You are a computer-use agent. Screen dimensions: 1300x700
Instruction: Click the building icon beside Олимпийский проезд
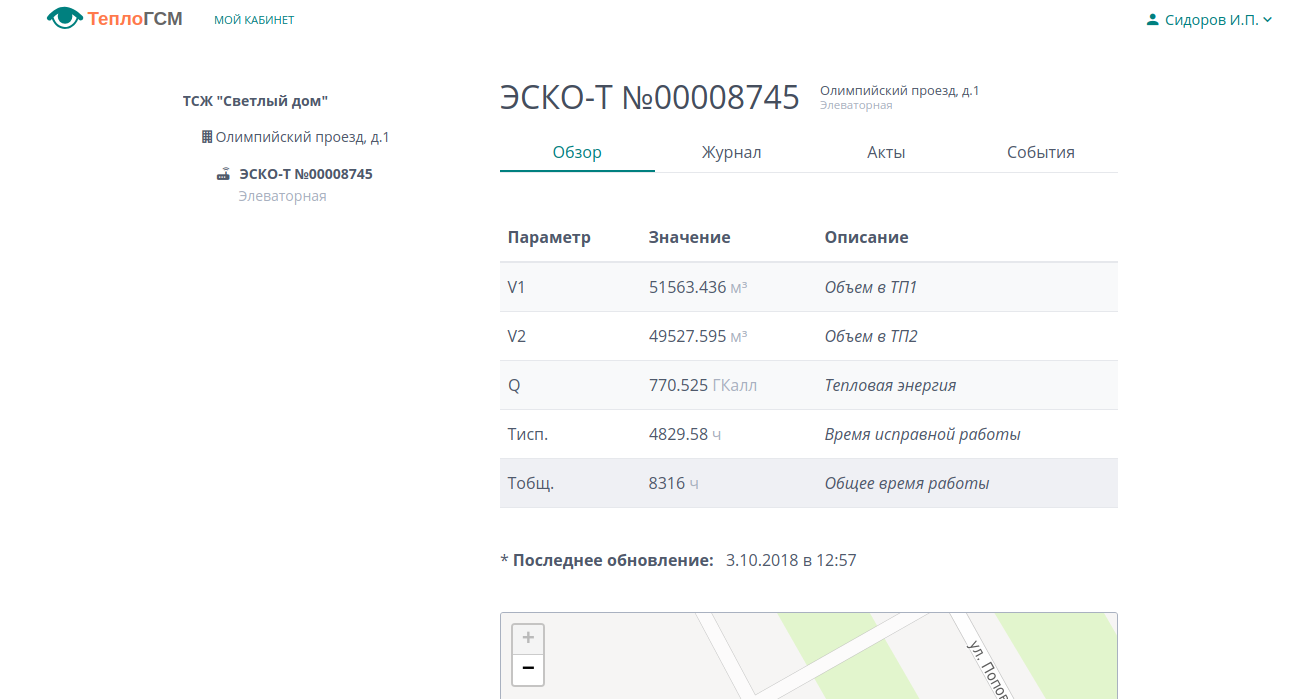pyautogui.click(x=207, y=137)
